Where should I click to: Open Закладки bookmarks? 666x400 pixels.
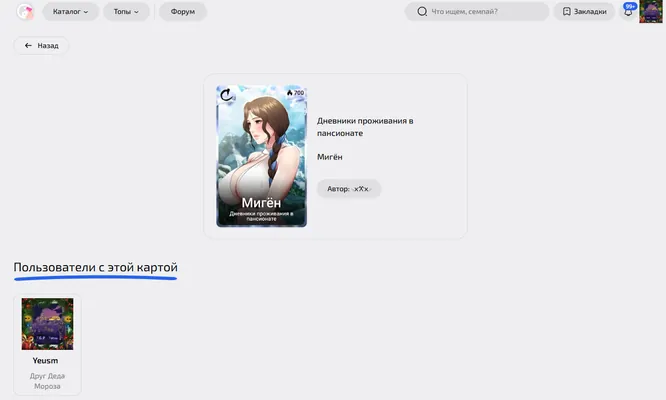(x=584, y=11)
